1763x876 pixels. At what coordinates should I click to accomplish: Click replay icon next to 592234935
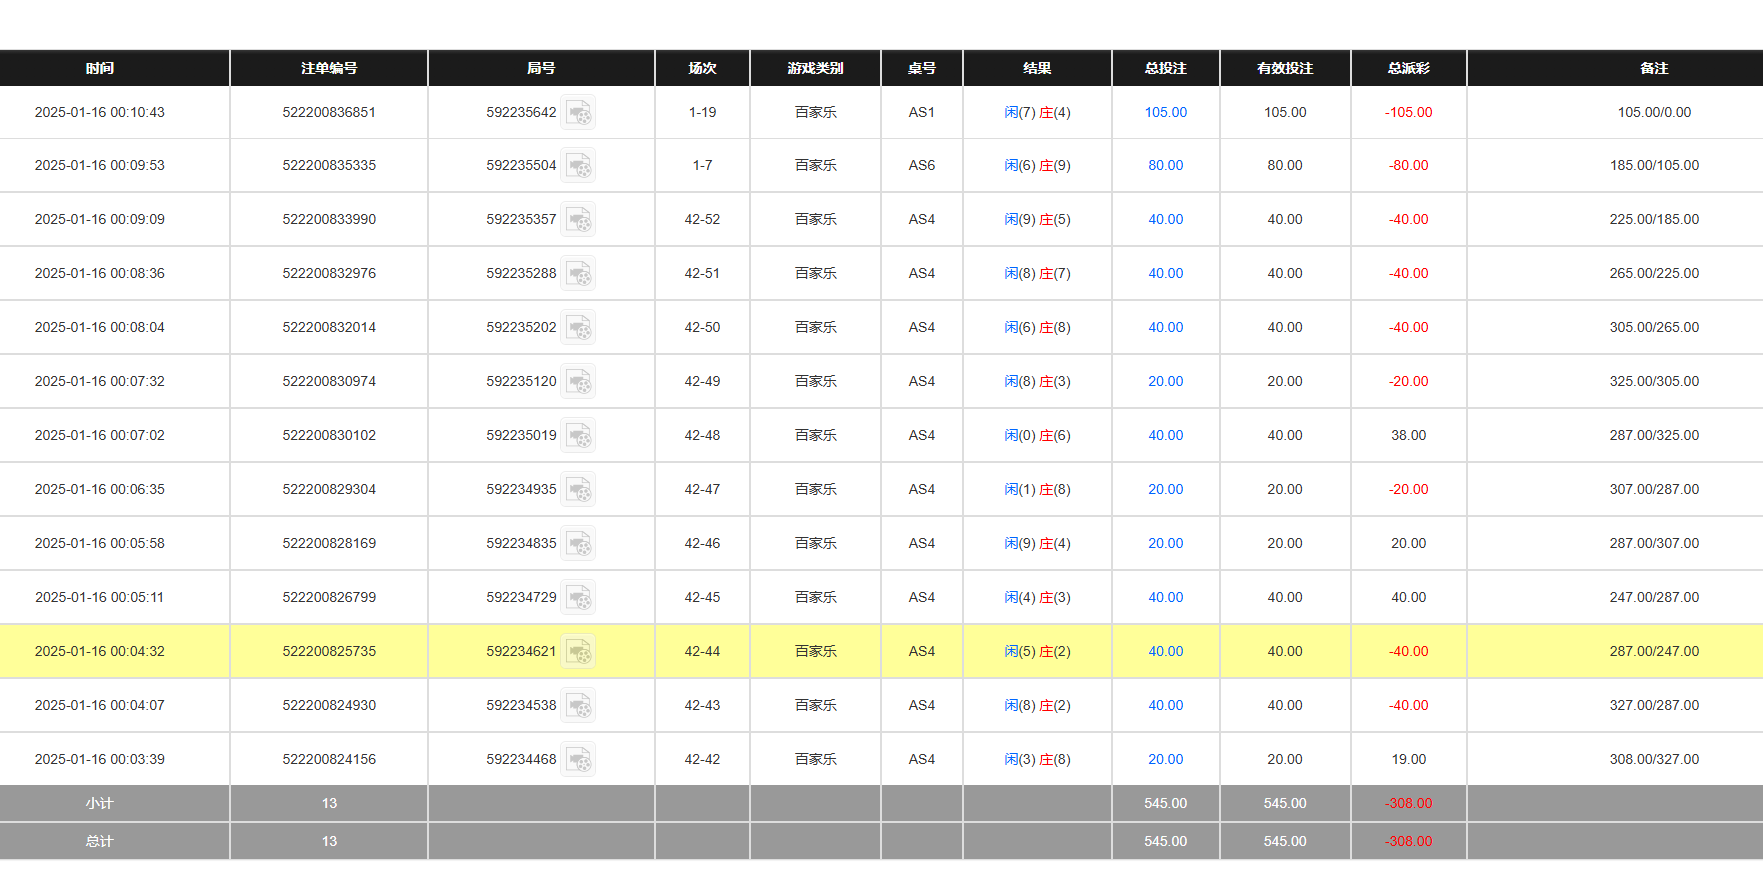(x=578, y=490)
